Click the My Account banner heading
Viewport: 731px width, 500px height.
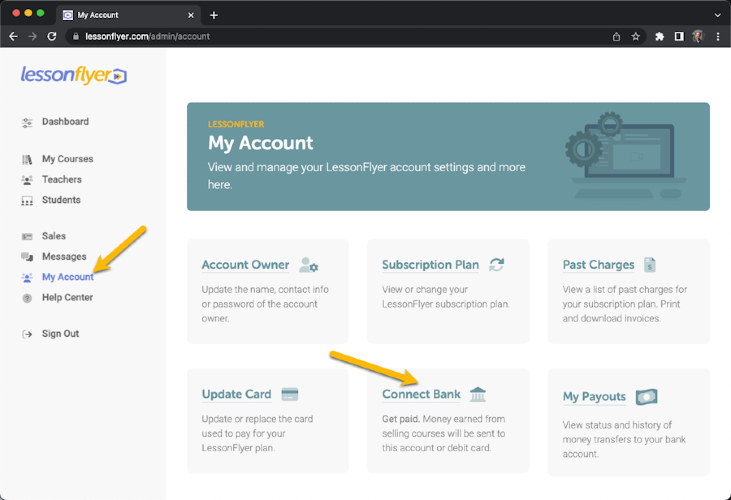(260, 143)
